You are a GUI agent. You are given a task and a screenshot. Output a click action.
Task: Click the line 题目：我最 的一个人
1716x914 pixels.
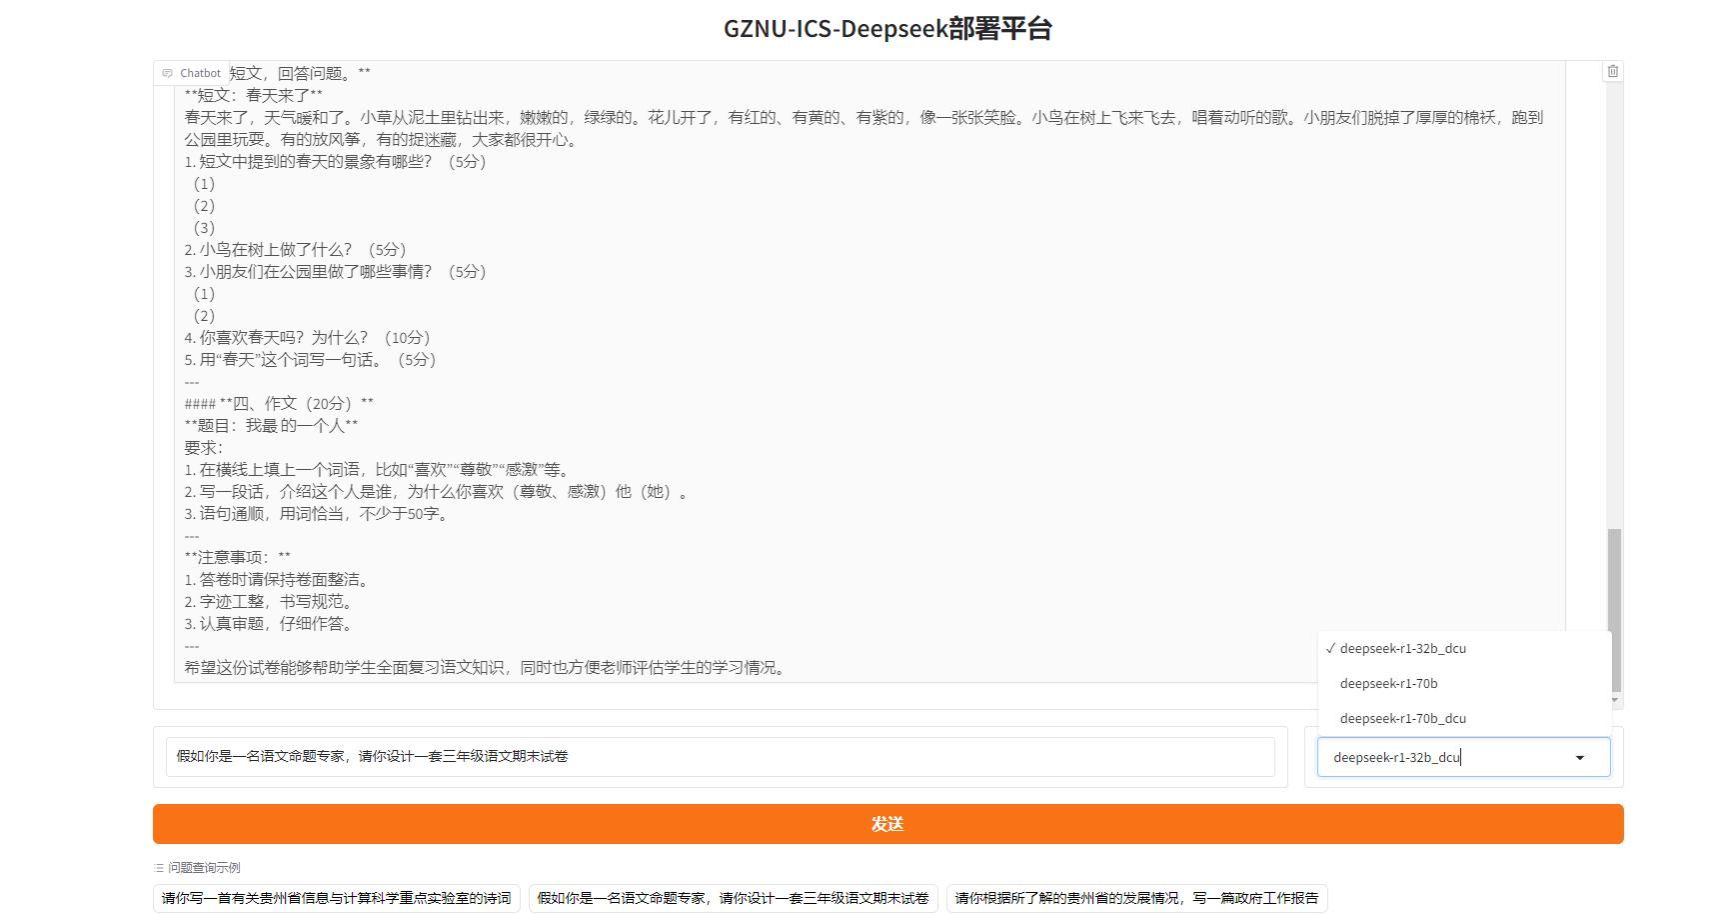(x=271, y=425)
